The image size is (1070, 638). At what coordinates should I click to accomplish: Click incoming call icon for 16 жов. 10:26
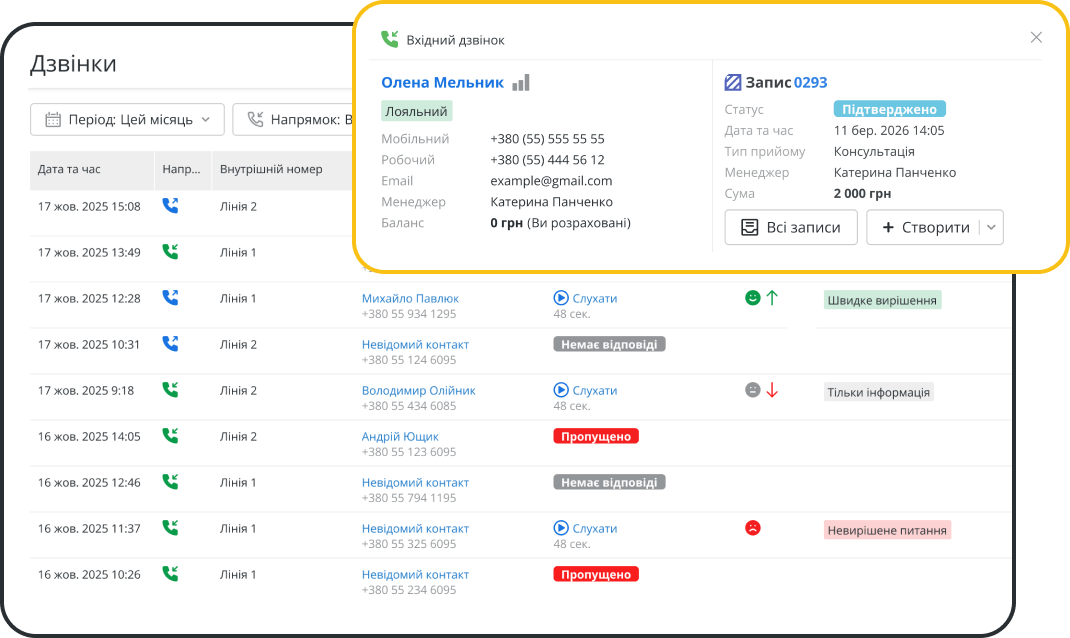170,574
